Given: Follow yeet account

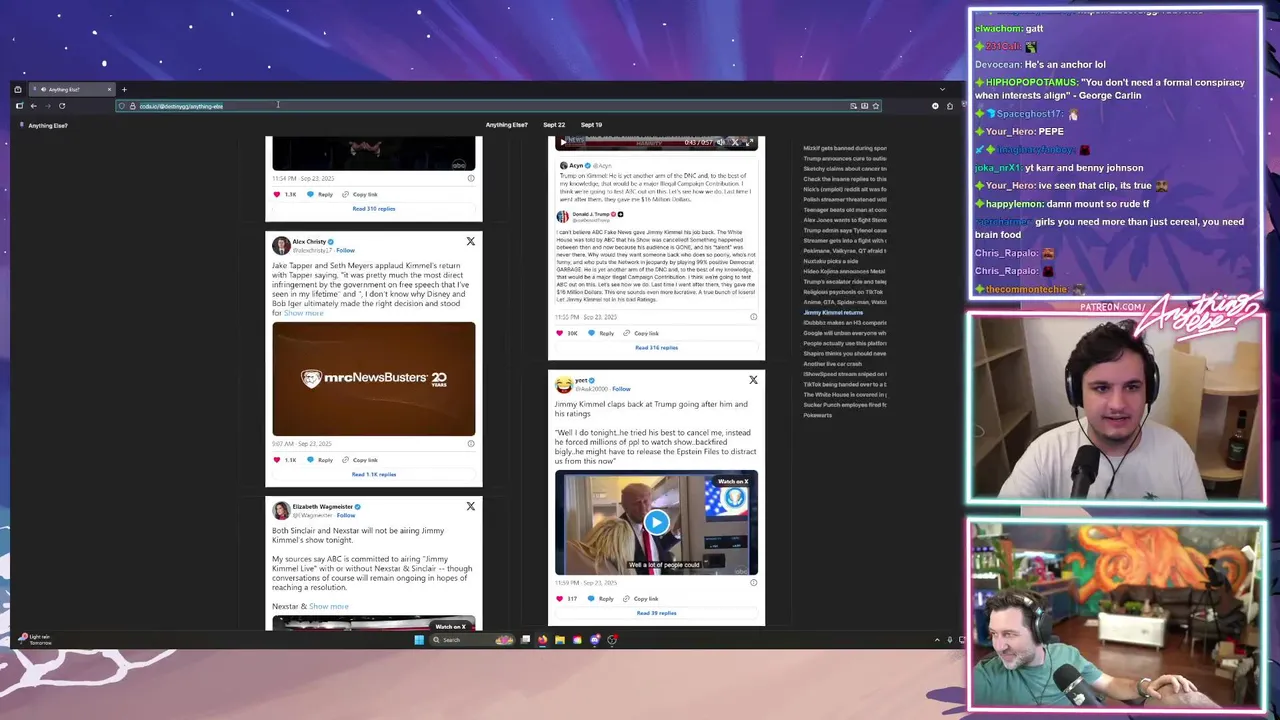Looking at the screenshot, I should [x=621, y=389].
